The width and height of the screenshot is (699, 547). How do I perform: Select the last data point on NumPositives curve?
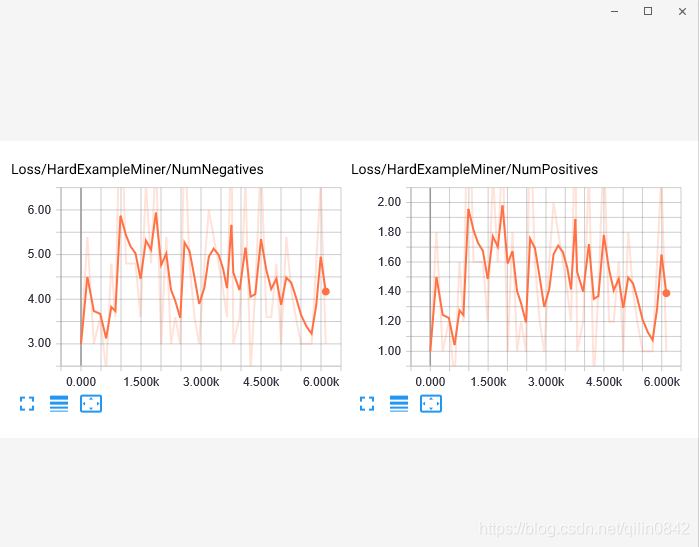(666, 293)
